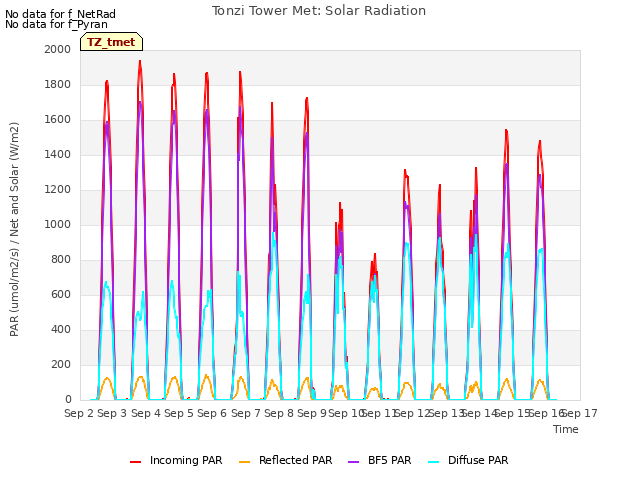Click the Sep 9 x-axis date label
Viewport: 640px width, 480px height.
click(x=312, y=413)
